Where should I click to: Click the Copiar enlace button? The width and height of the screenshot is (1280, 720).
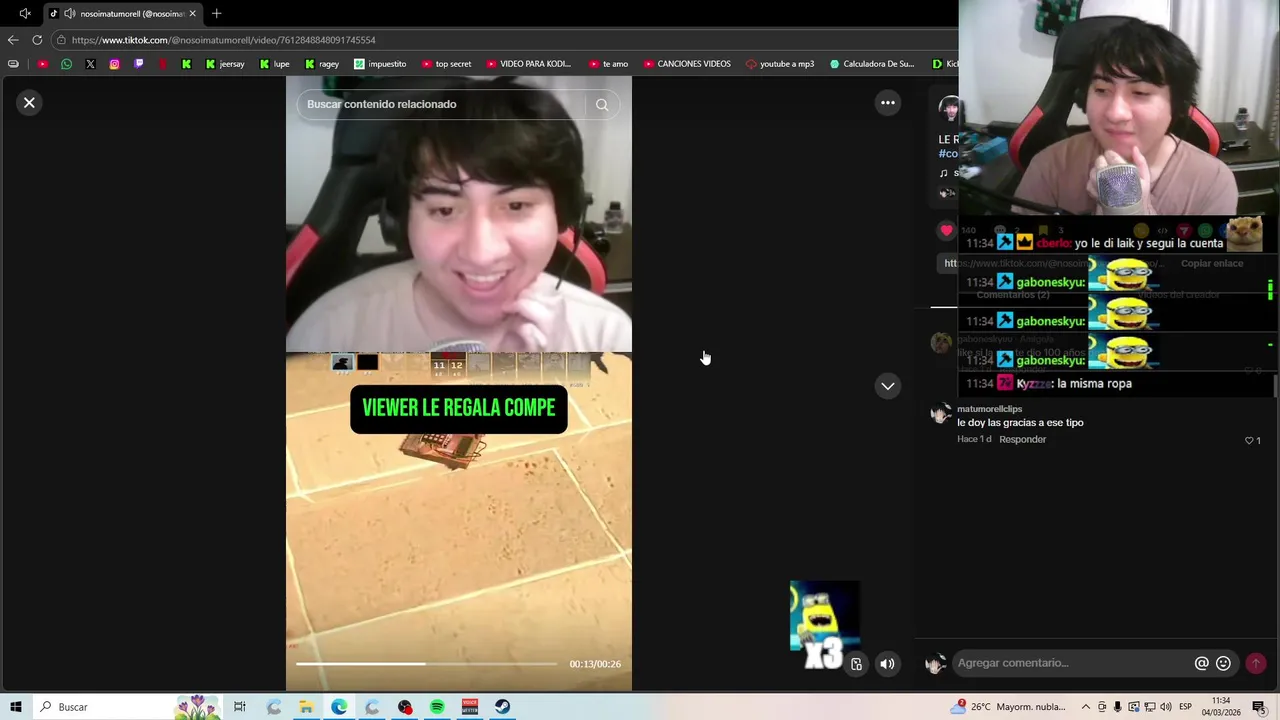pos(1212,263)
